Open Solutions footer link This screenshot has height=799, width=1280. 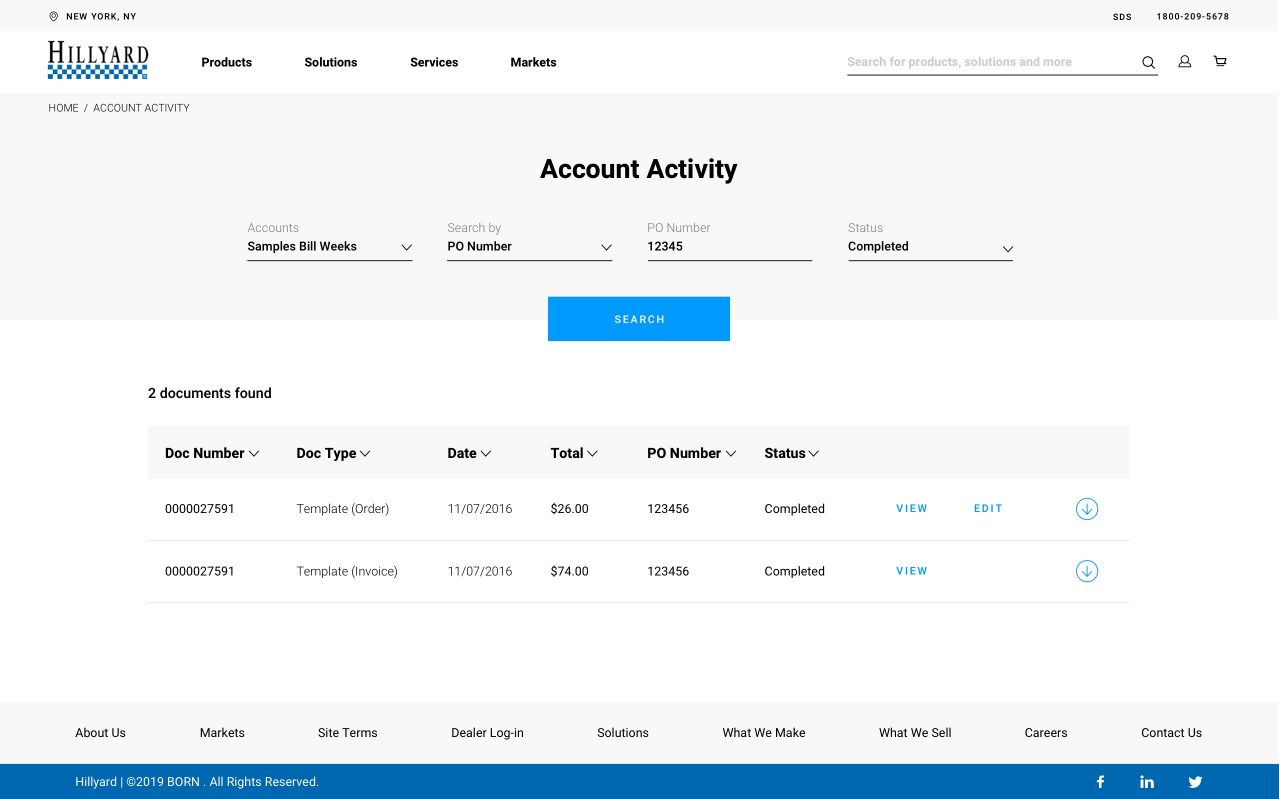pos(623,733)
